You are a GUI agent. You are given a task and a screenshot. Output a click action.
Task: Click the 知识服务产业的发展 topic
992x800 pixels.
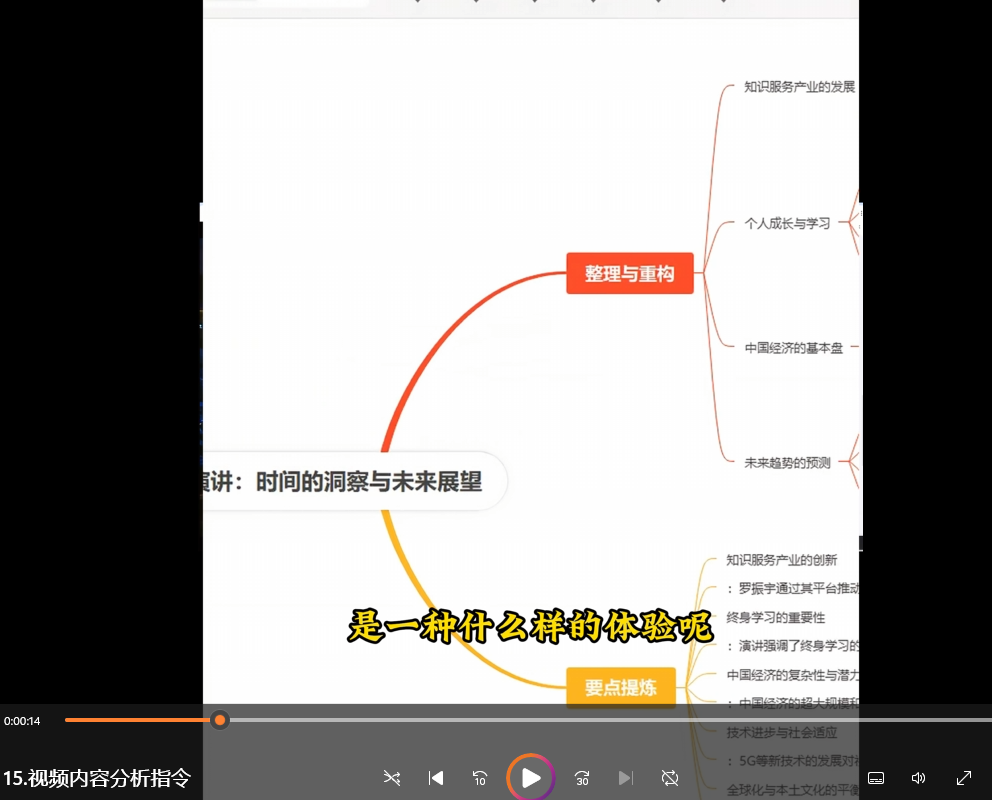coord(799,87)
